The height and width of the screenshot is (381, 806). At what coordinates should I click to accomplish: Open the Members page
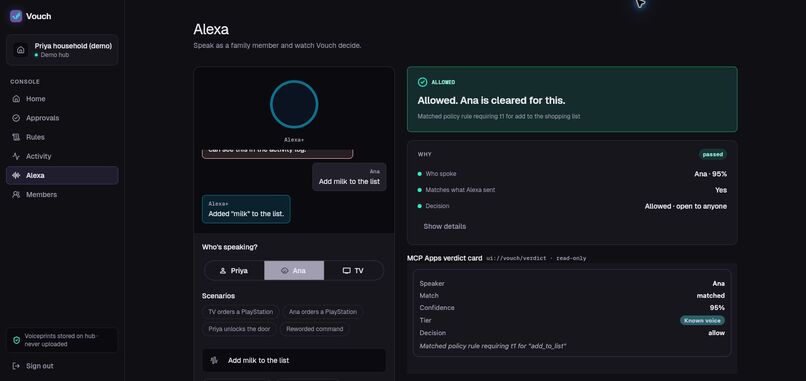(62, 194)
